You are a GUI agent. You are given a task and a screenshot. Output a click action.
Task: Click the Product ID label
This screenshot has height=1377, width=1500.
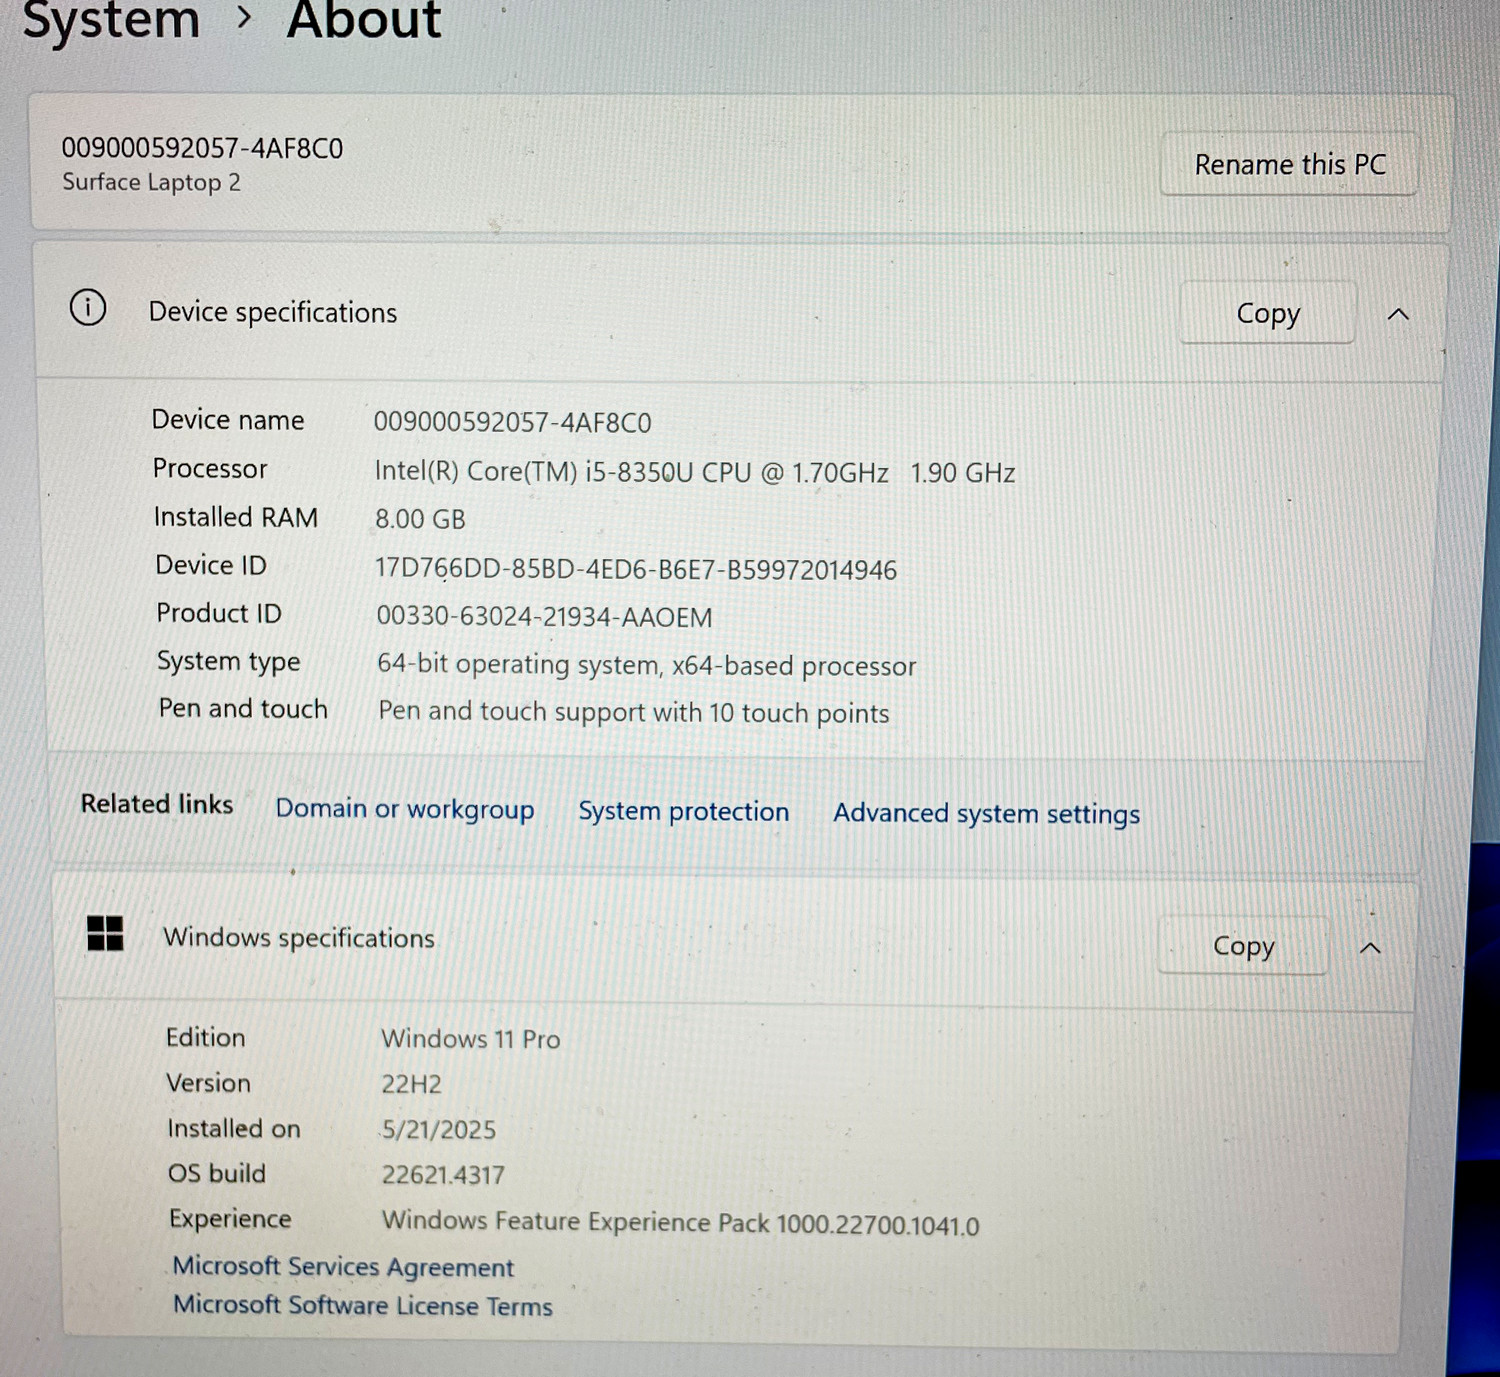tap(219, 613)
